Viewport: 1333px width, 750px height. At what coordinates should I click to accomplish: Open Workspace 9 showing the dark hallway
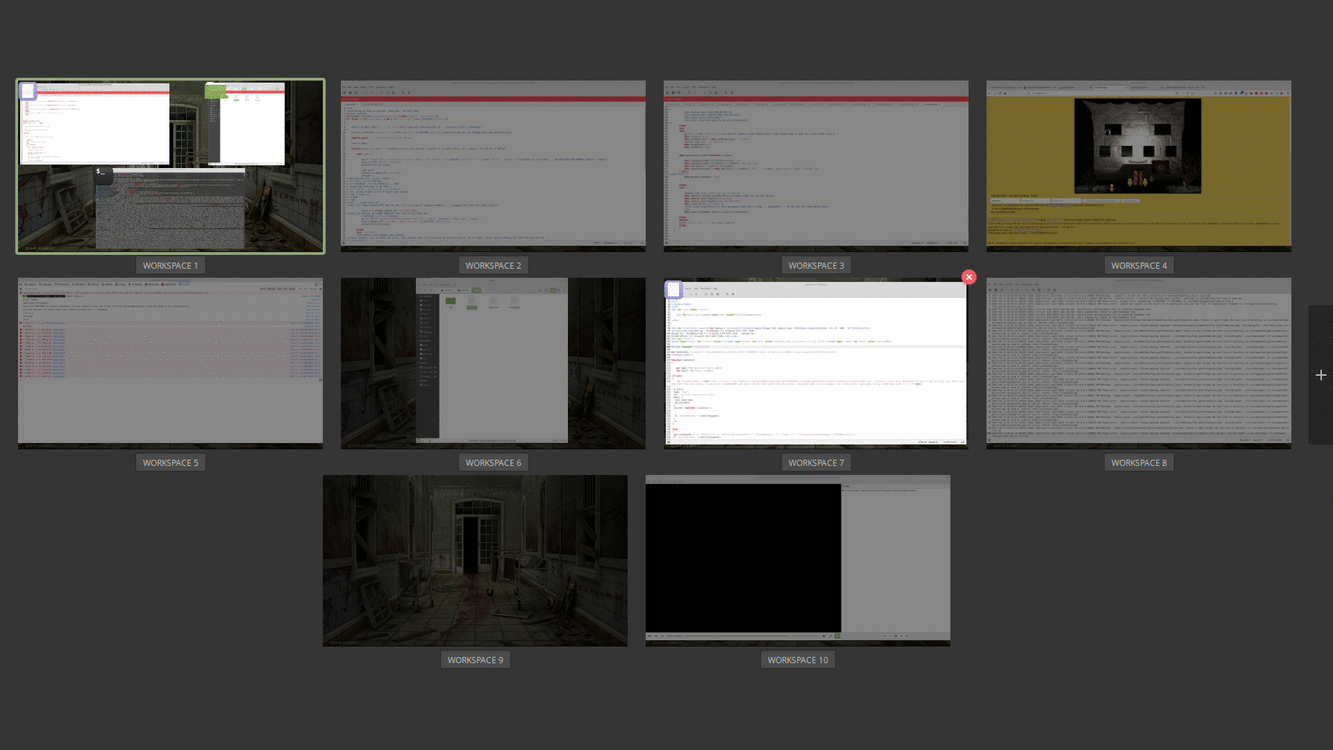point(475,560)
